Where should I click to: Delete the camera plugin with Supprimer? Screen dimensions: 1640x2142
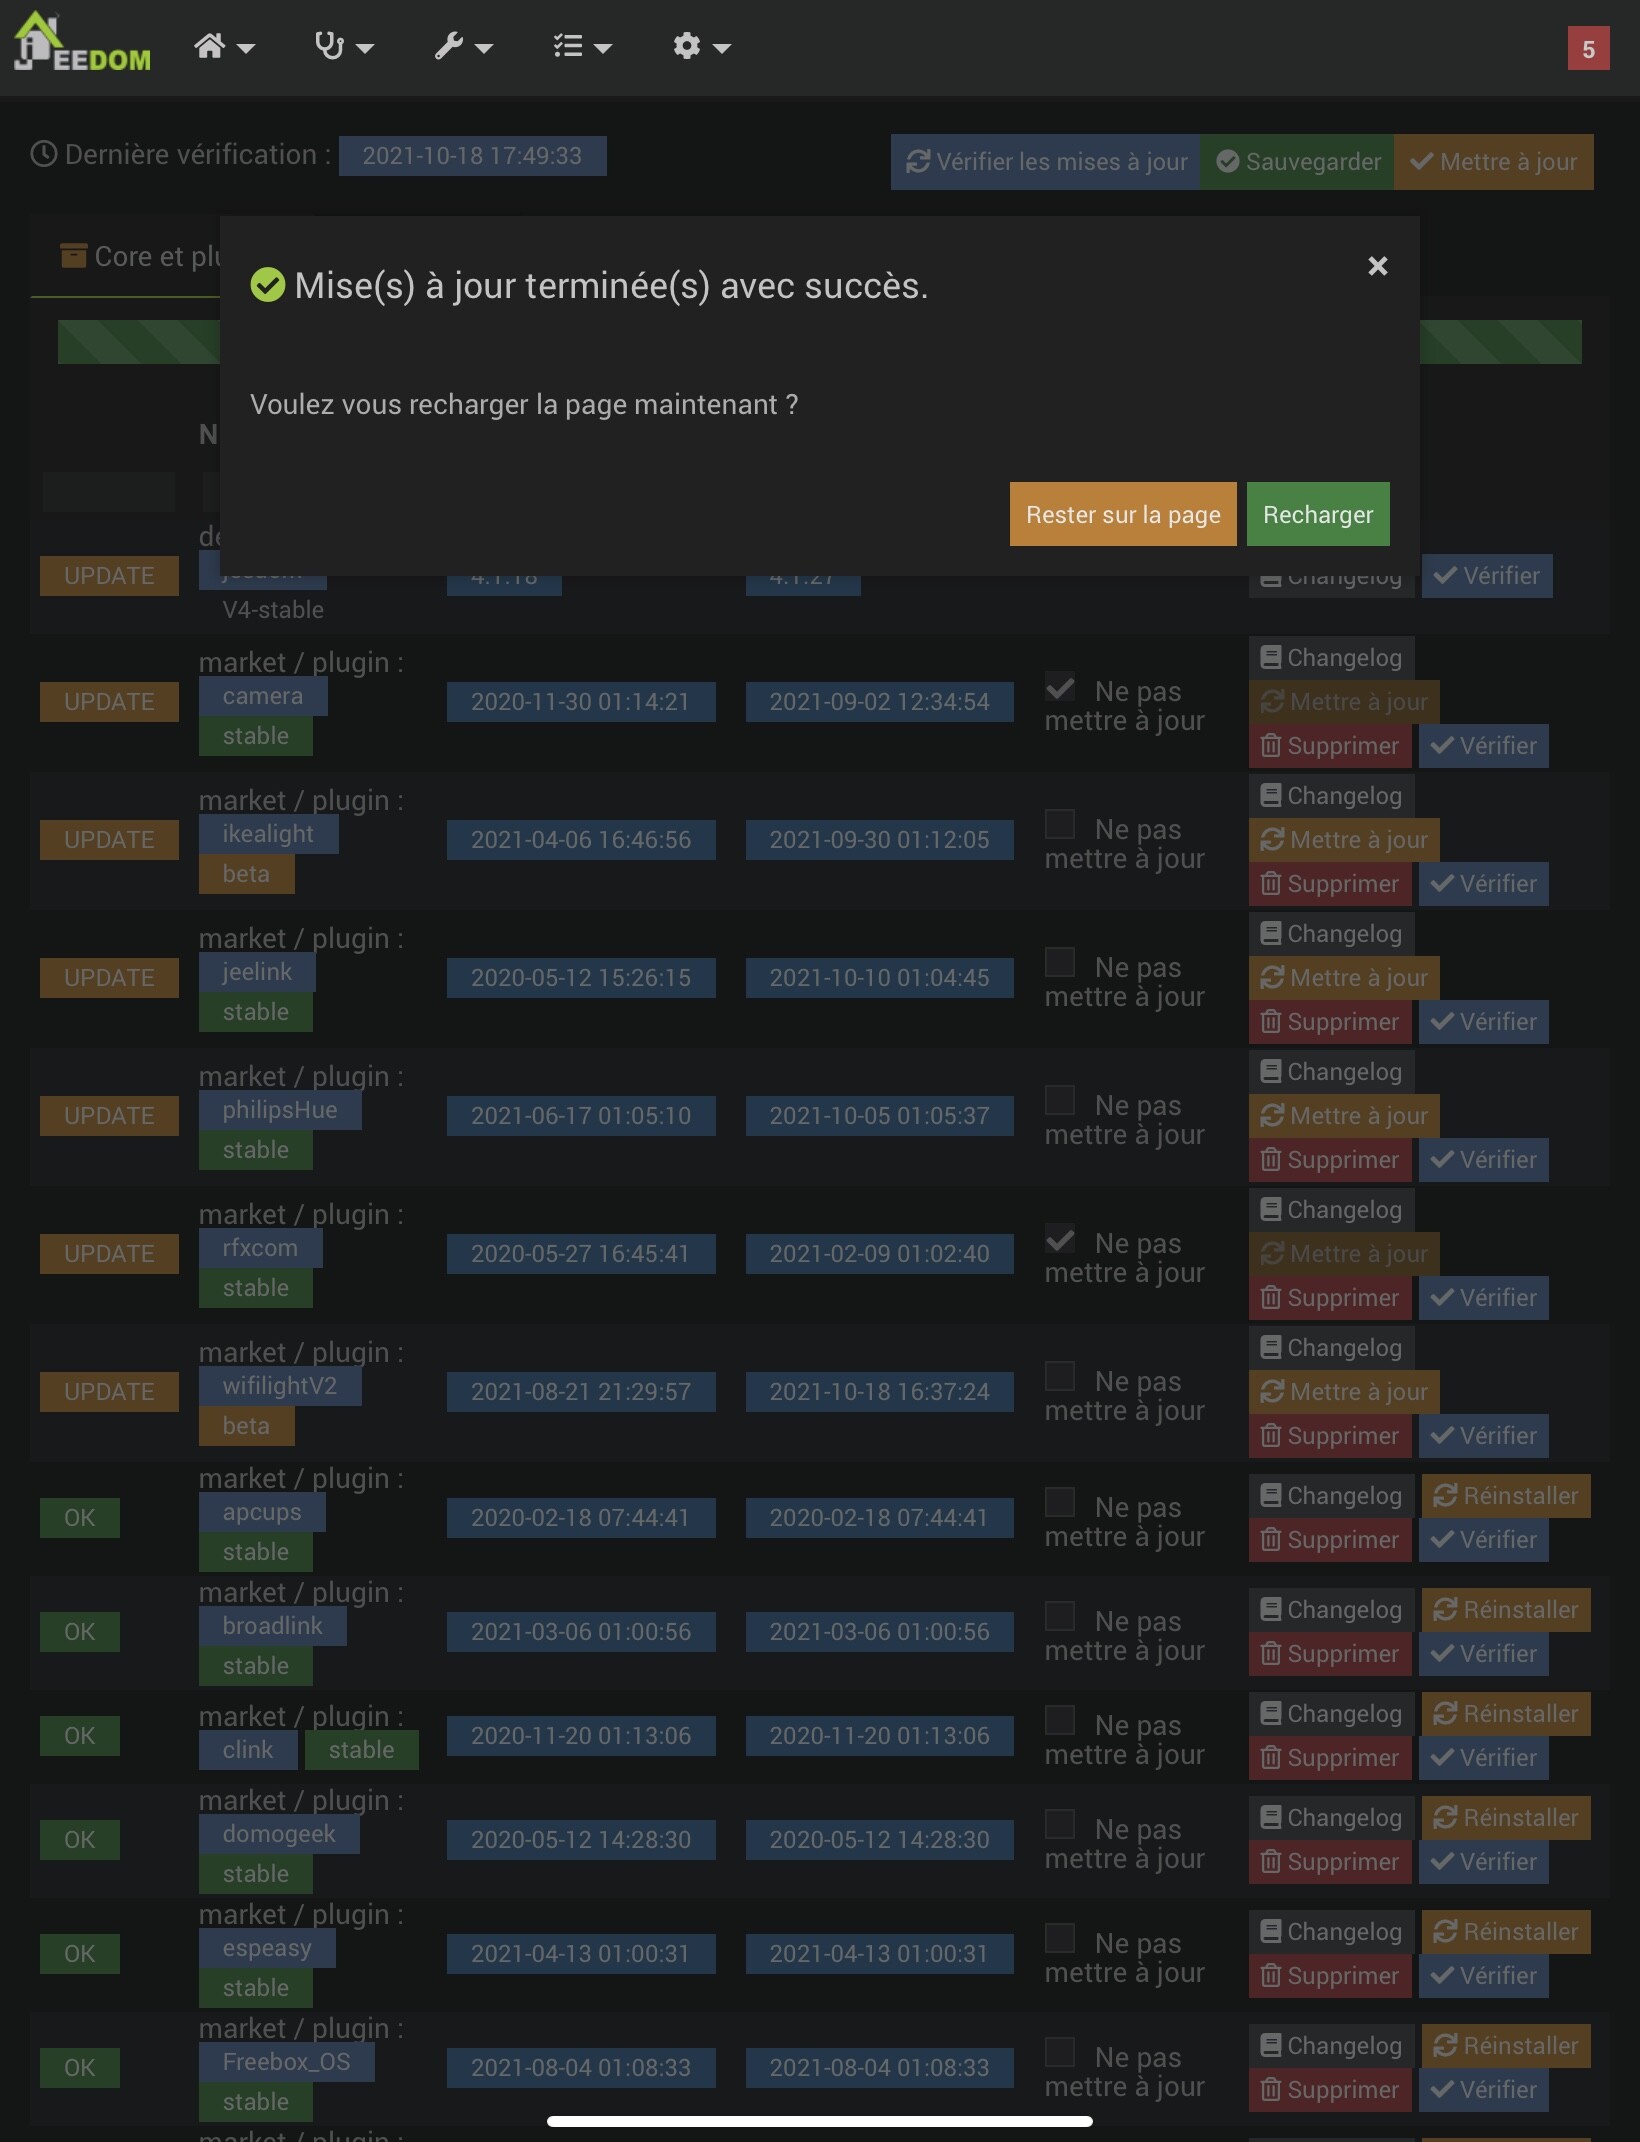(1330, 746)
